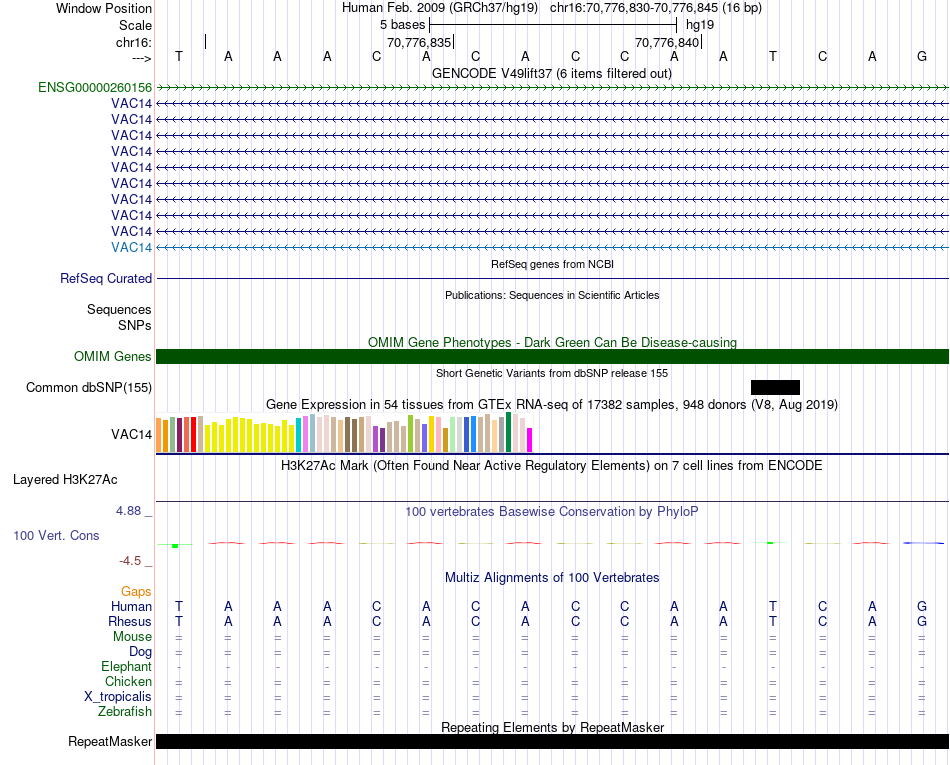Click the chr16: ruler label
The height and width of the screenshot is (765, 950).
tap(134, 42)
